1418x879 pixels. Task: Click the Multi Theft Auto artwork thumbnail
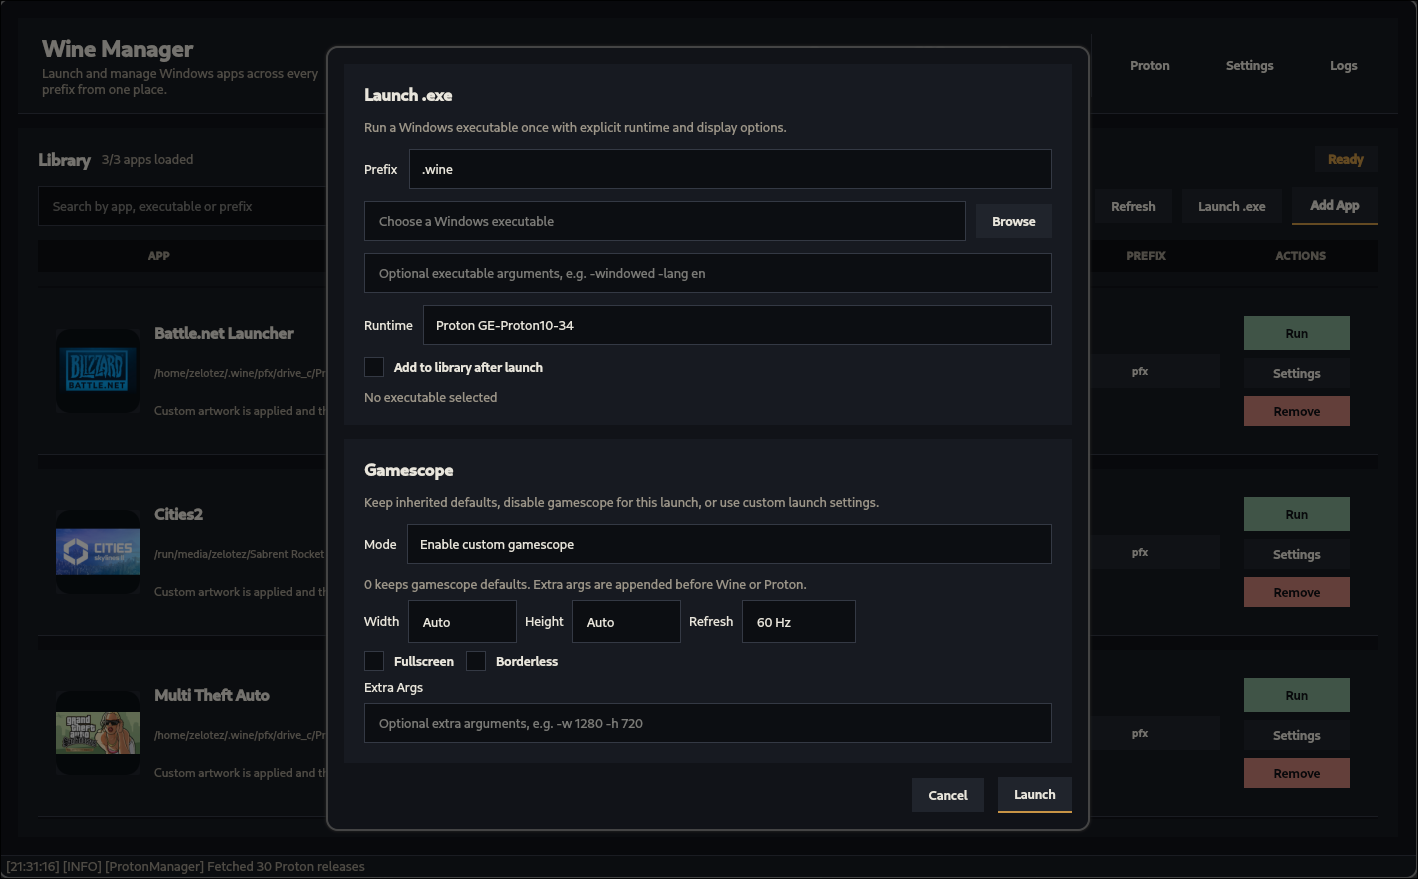(x=98, y=733)
